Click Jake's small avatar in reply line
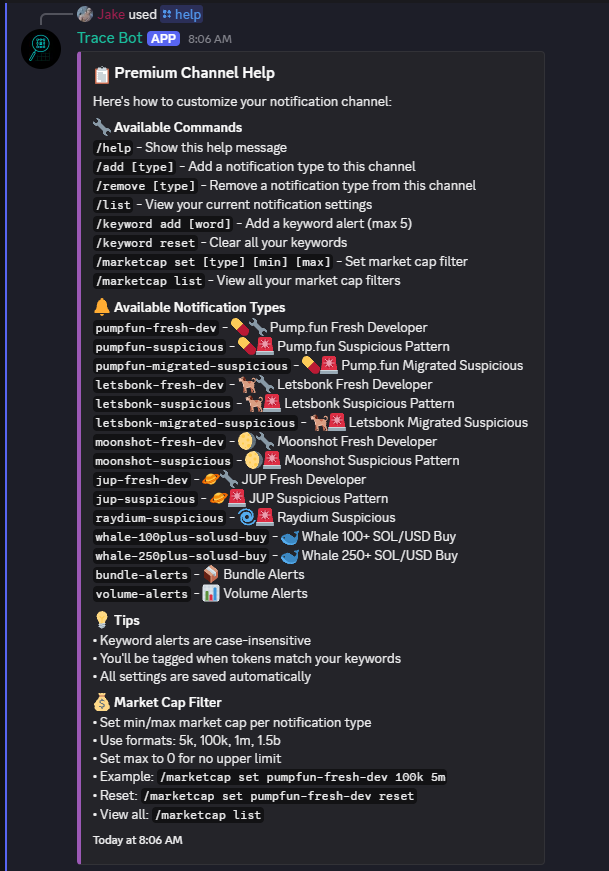Screen dimensions: 609x871 85,14
